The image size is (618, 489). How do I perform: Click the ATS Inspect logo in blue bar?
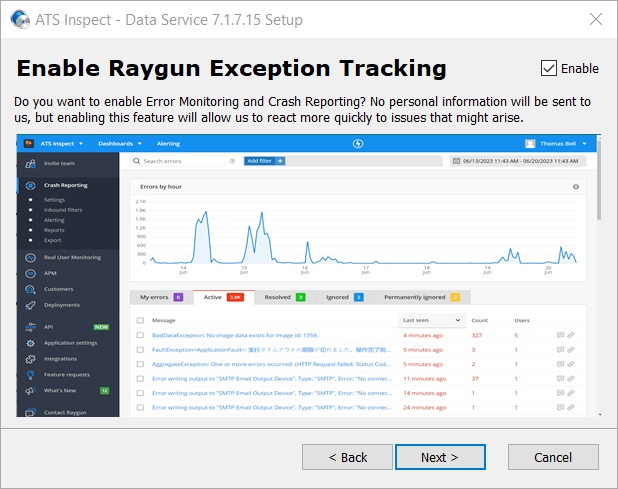29,143
